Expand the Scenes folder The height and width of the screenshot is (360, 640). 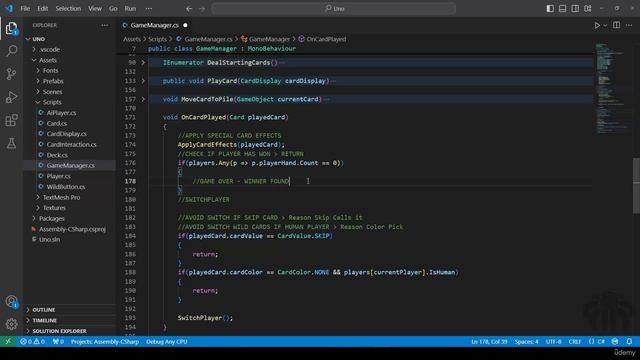point(53,92)
